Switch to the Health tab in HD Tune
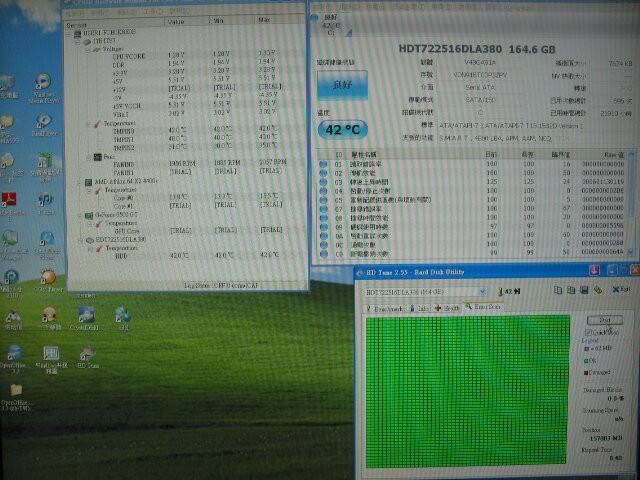This screenshot has height=480, width=640. point(447,309)
